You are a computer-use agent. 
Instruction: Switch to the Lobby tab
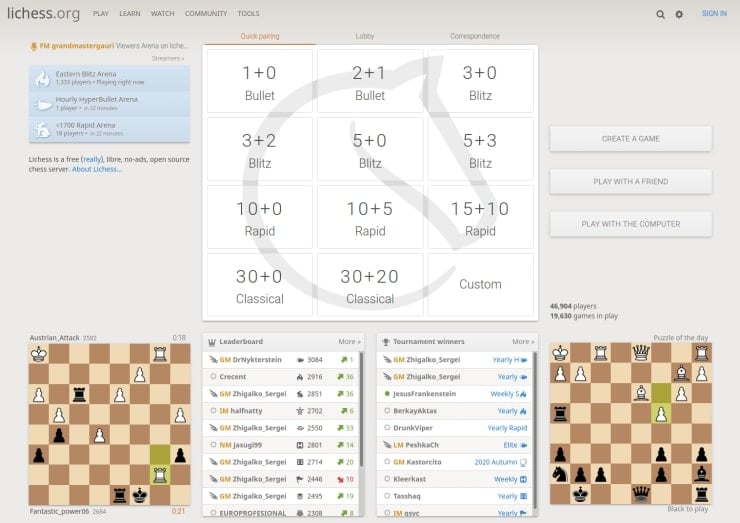pyautogui.click(x=366, y=36)
